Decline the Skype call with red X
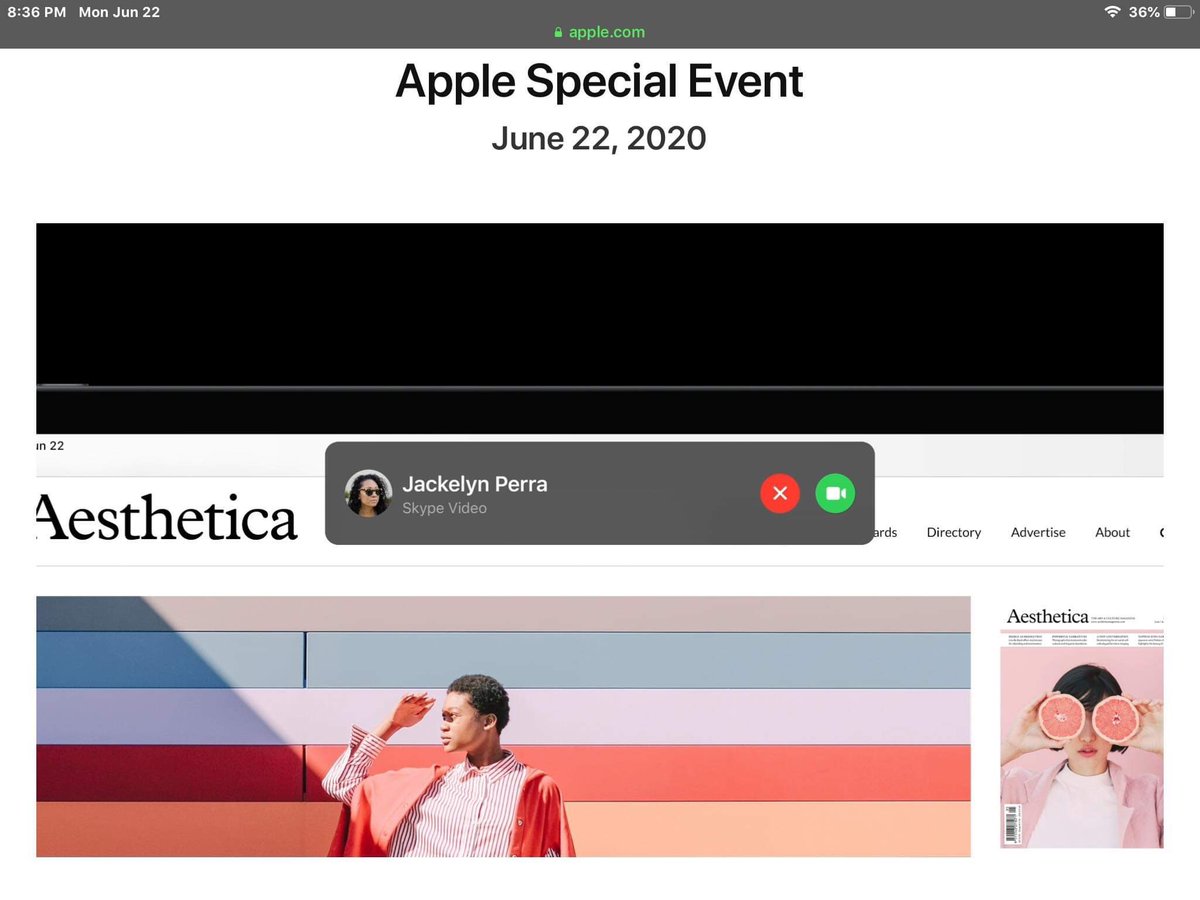The image size is (1200, 900). 780,493
